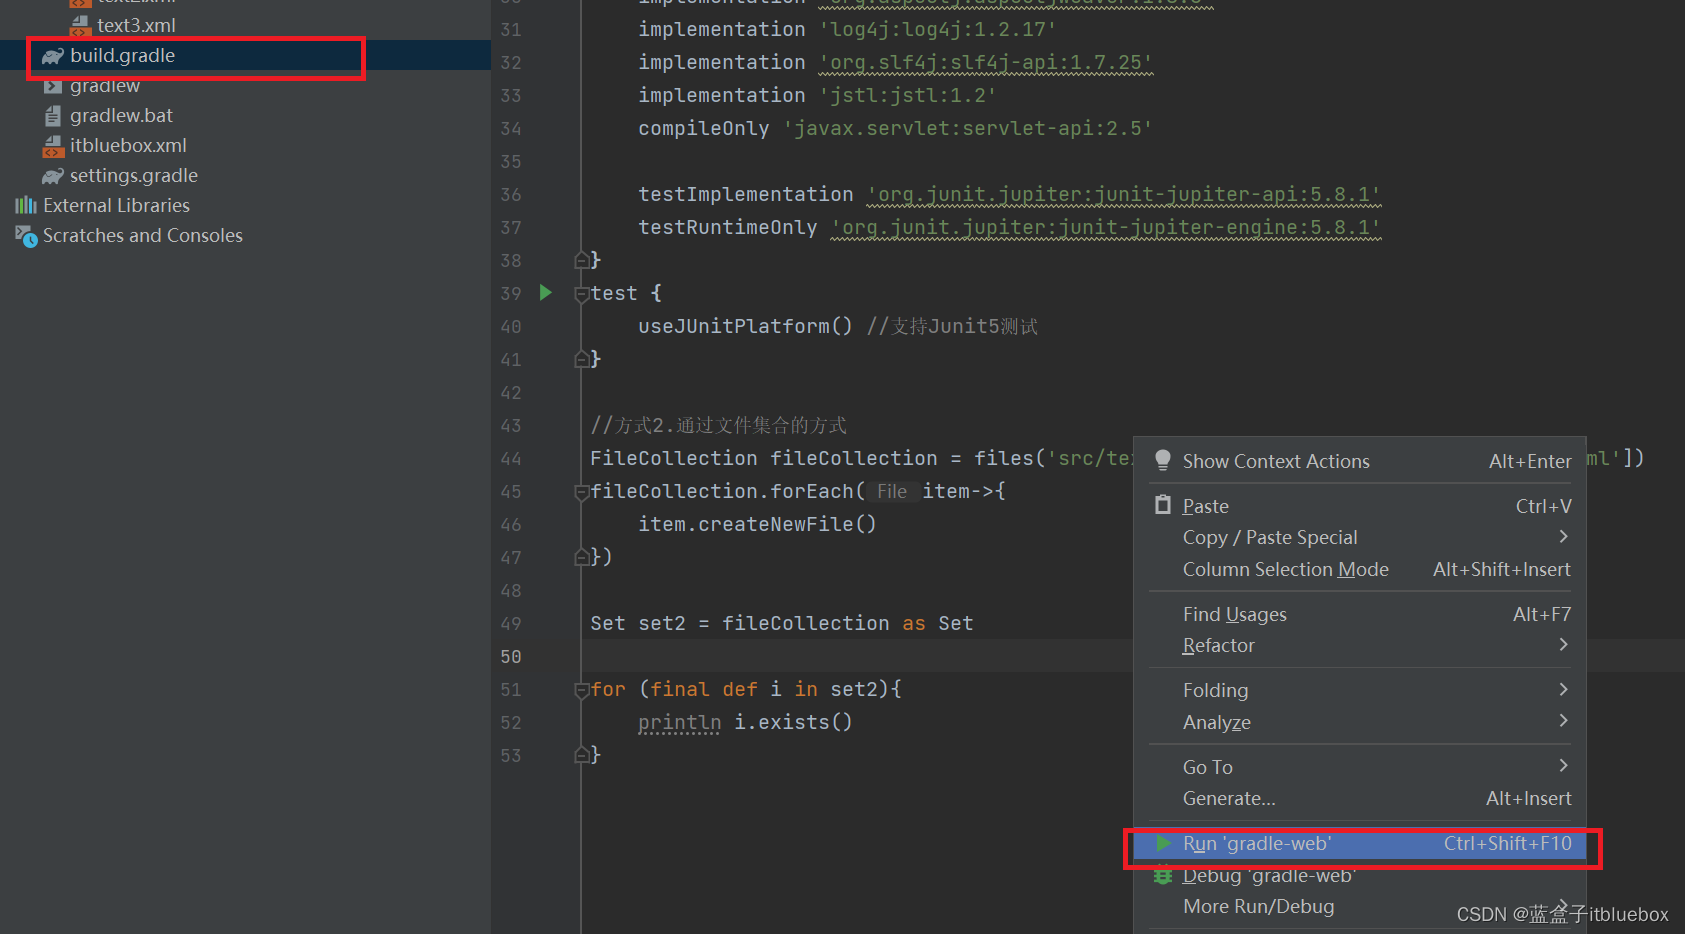Click the green Run arrow icon in menu
This screenshot has width=1685, height=934.
[1163, 843]
